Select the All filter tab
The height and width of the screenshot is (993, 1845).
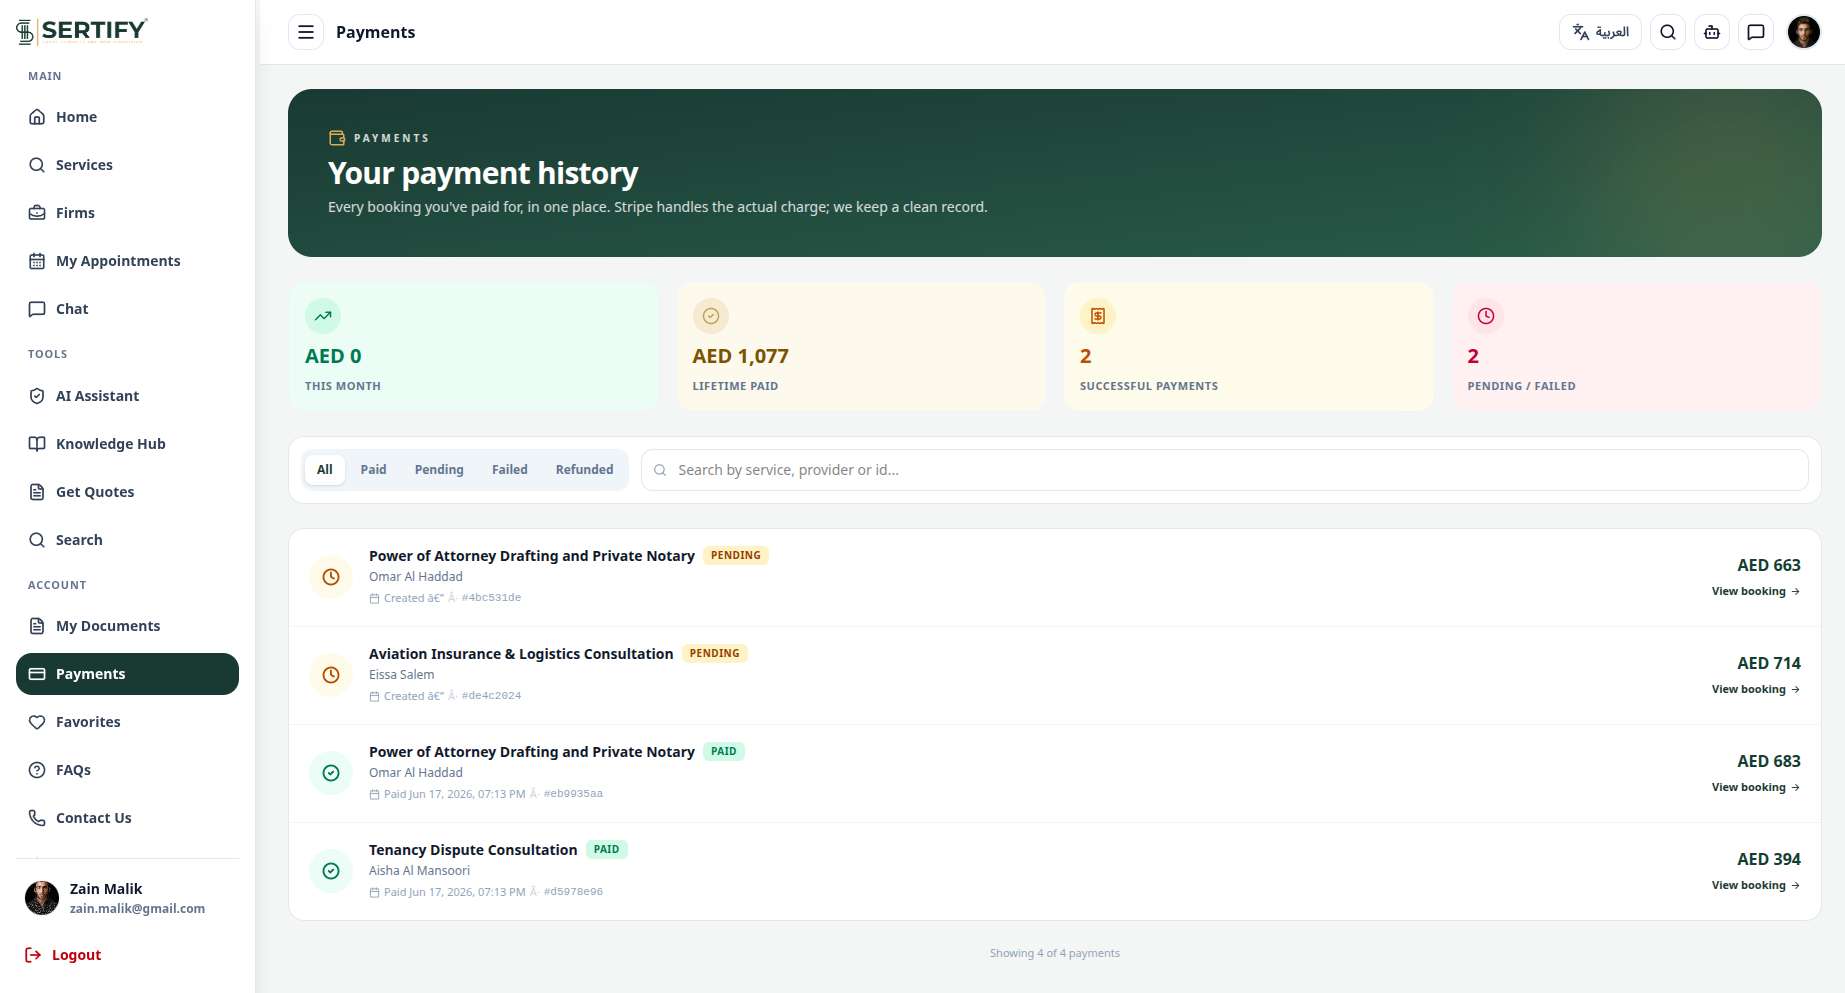325,470
